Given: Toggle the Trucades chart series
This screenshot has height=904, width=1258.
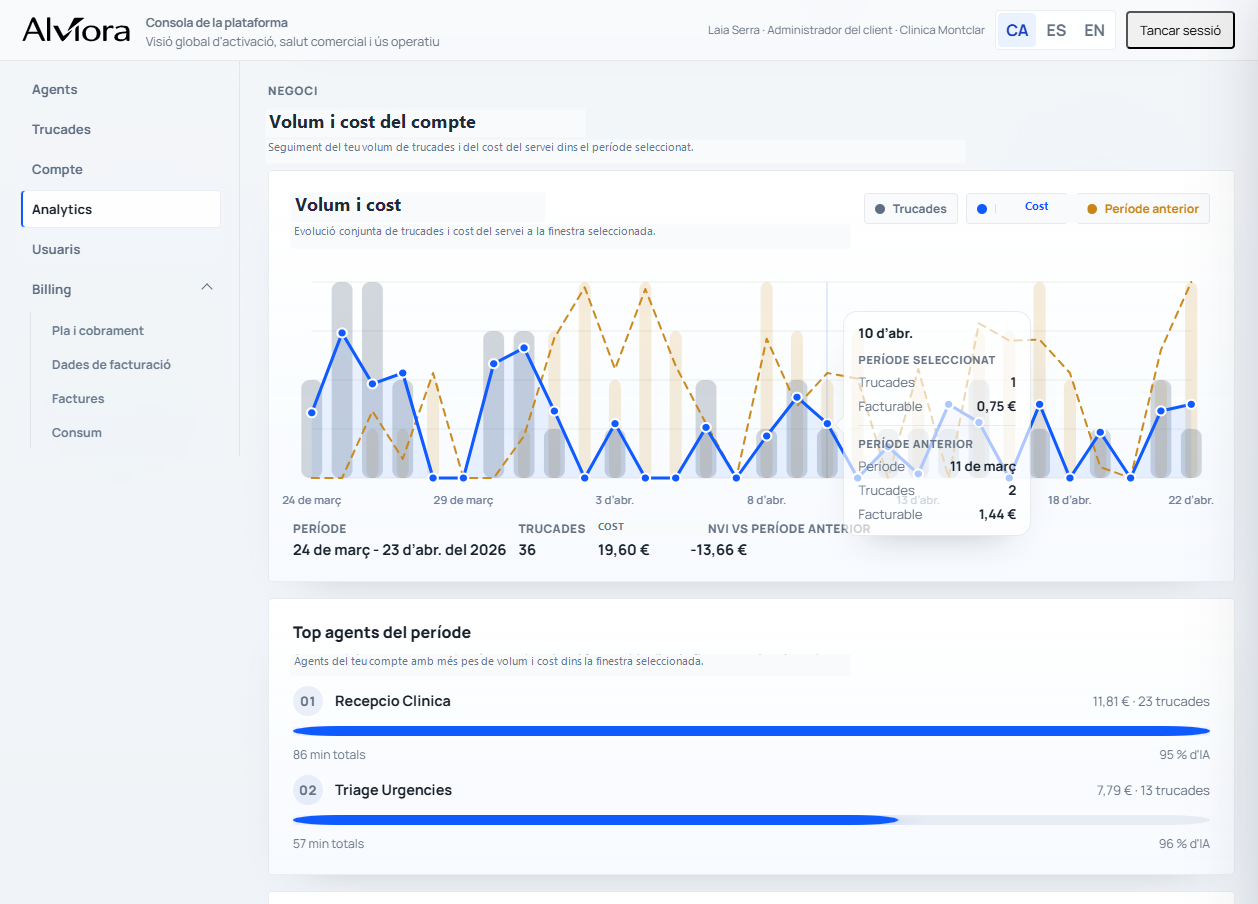Looking at the screenshot, I should (x=911, y=209).
